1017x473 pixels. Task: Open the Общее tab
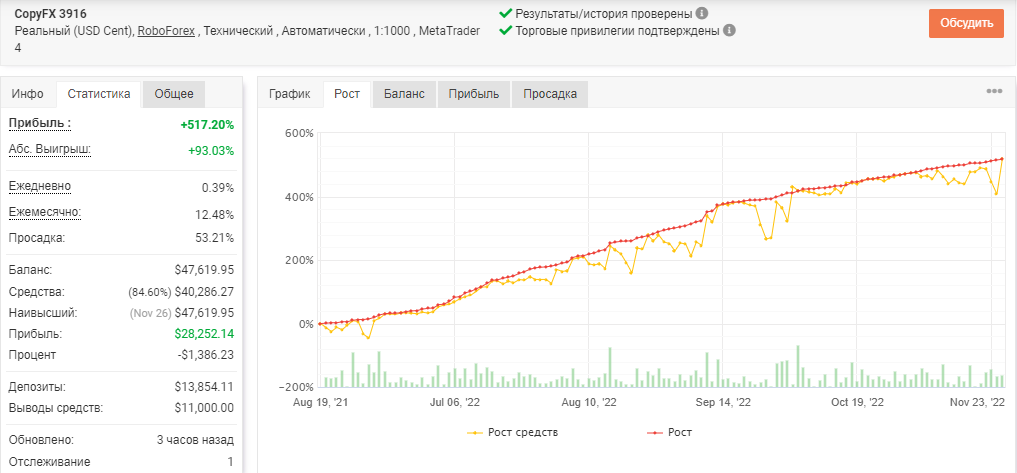pyautogui.click(x=174, y=94)
